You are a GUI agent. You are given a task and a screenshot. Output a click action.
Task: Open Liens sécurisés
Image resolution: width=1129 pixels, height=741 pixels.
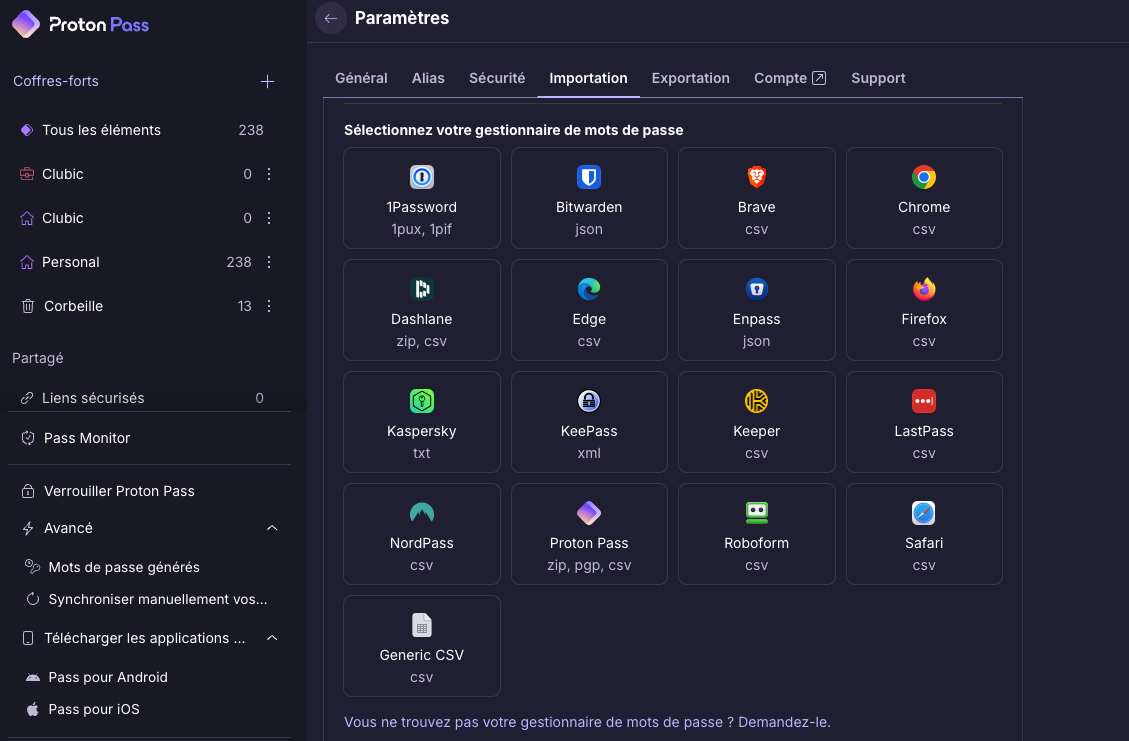pyautogui.click(x=93, y=398)
